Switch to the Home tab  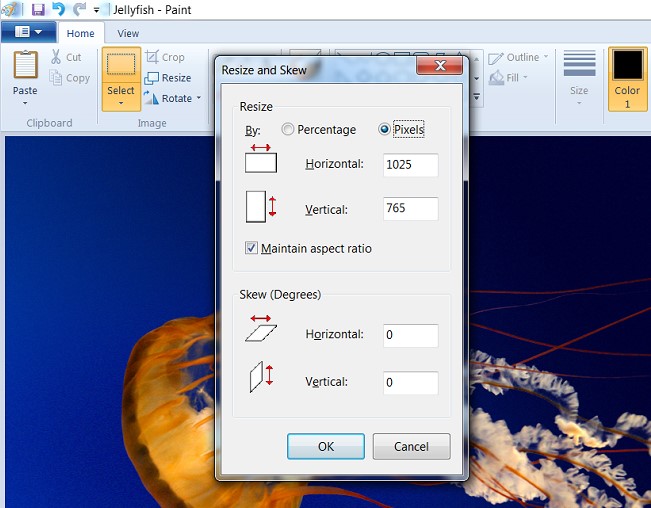tap(80, 33)
